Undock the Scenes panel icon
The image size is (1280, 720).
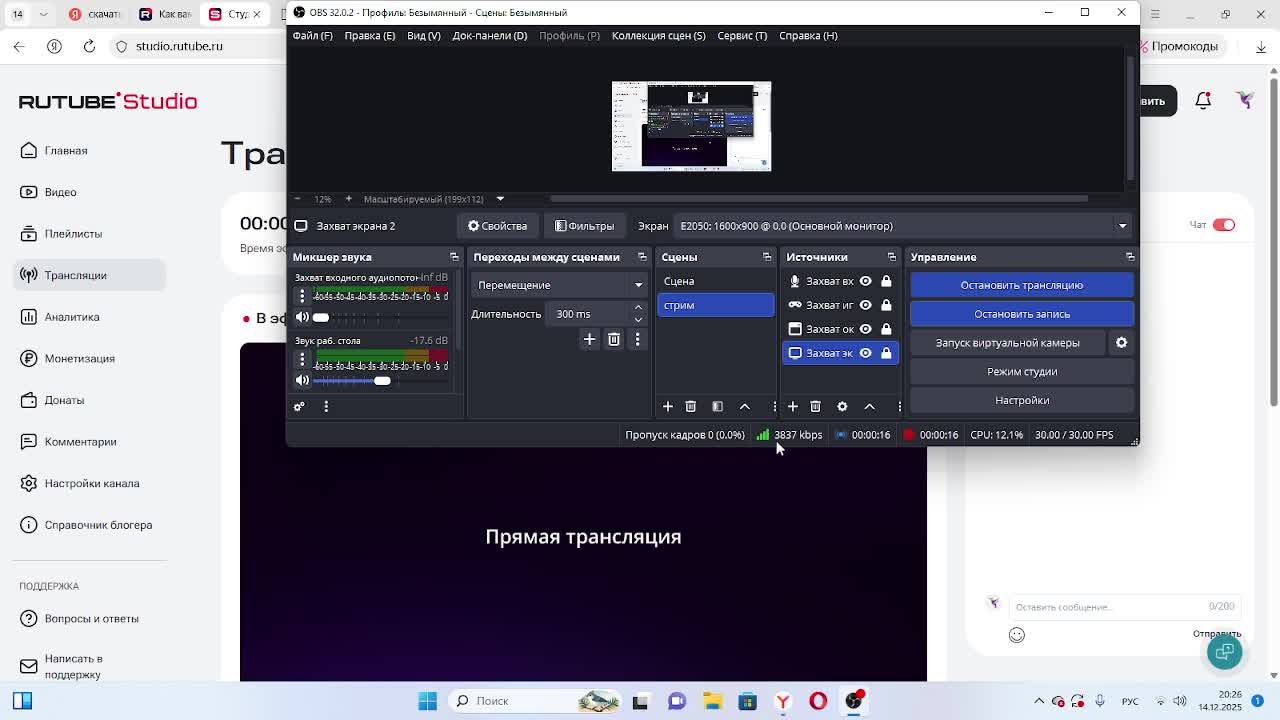click(x=767, y=257)
